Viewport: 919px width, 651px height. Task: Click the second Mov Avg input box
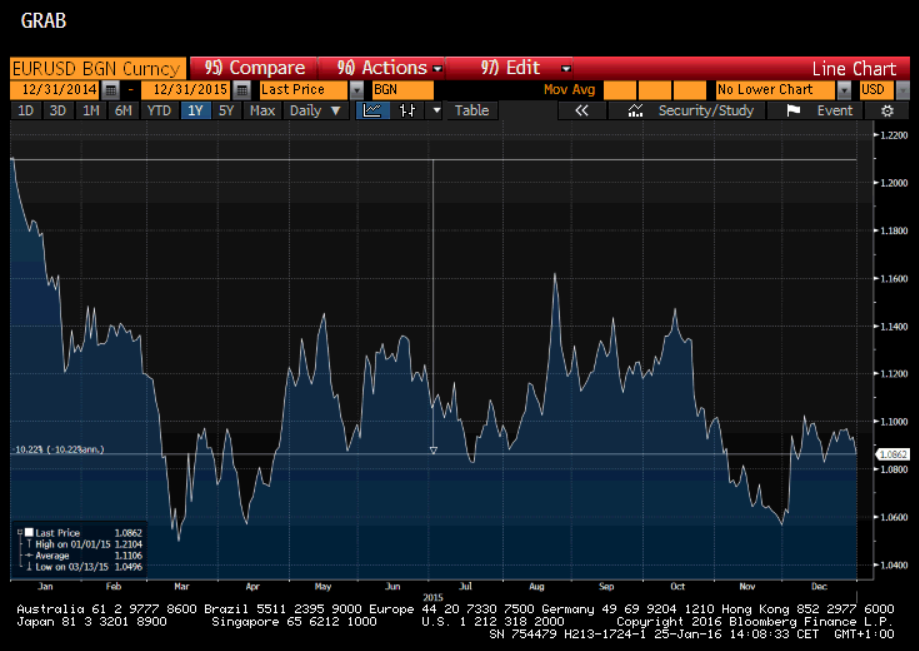(655, 90)
